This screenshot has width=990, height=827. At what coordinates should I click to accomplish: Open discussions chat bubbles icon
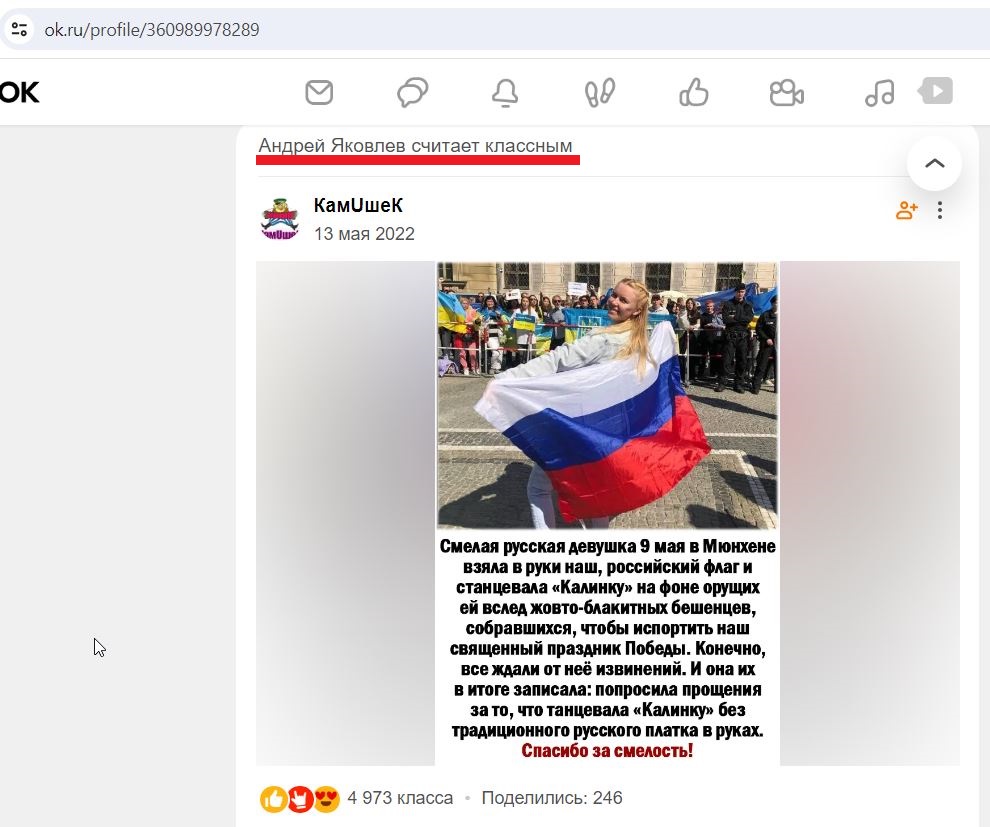tap(412, 93)
